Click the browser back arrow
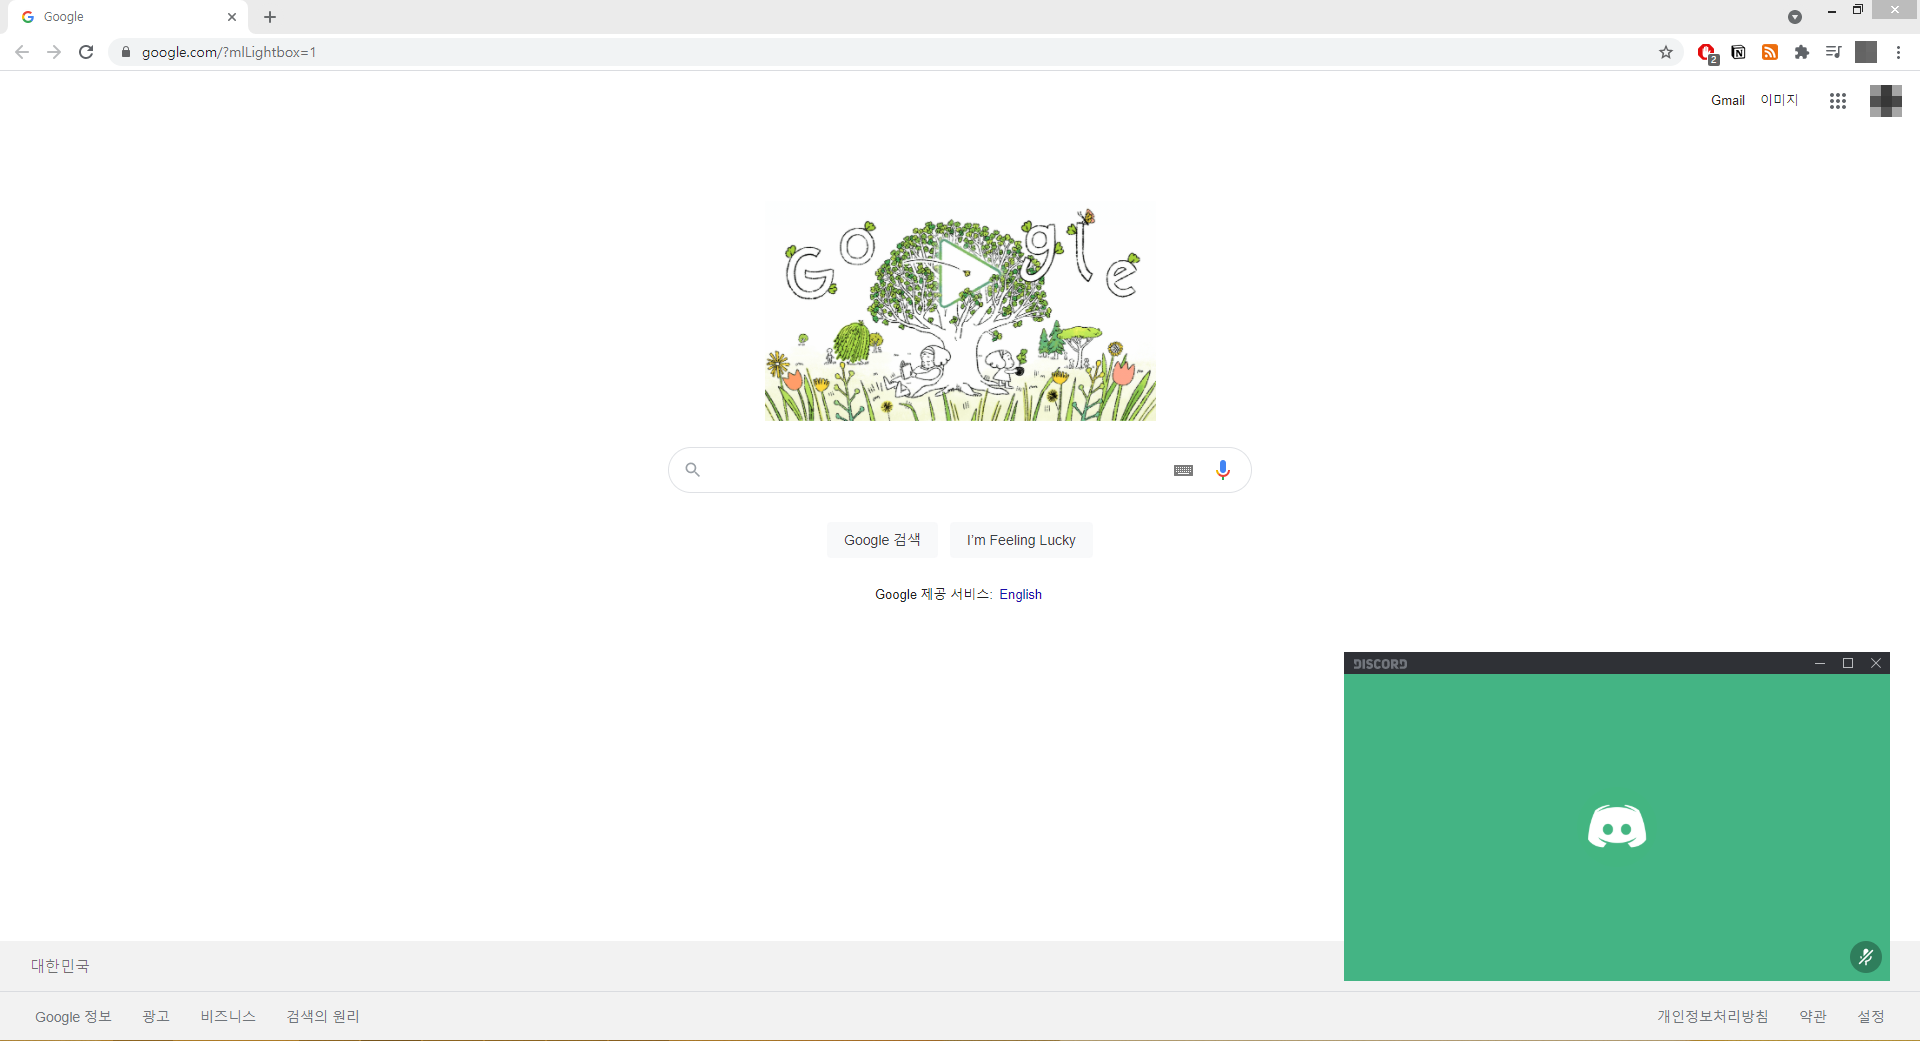1920x1041 pixels. tap(22, 52)
